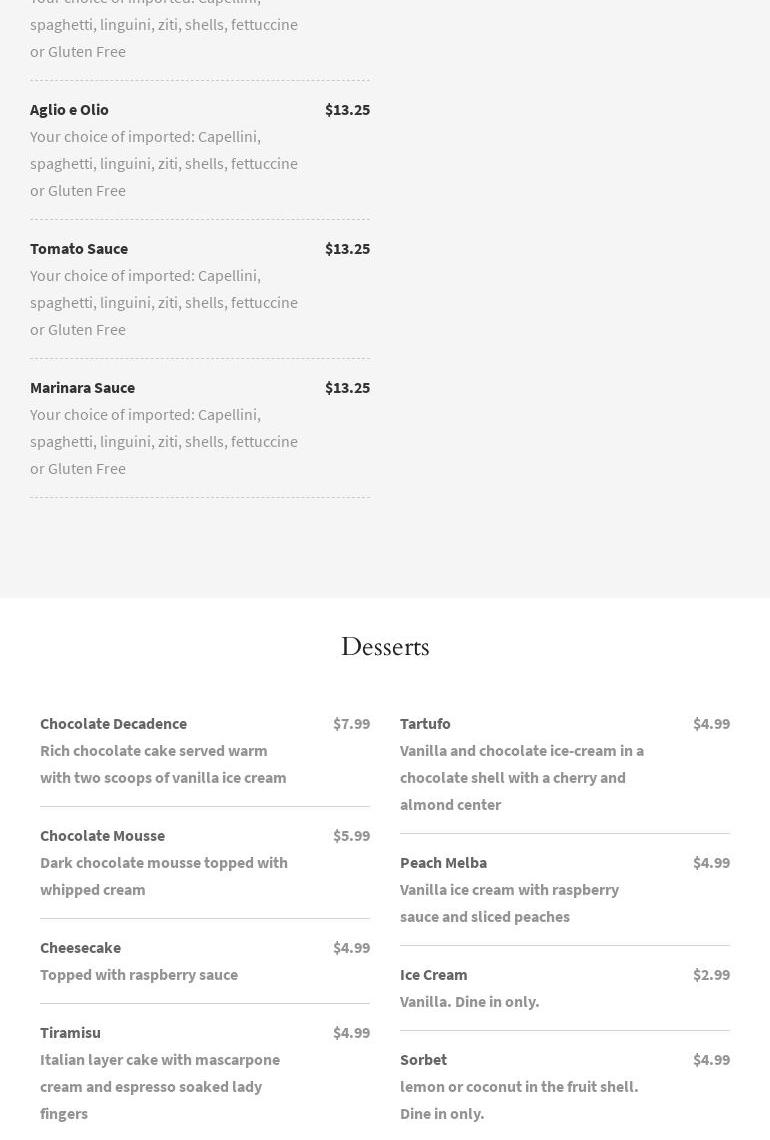Click the Tiramisu description about mascarpone cream
The image size is (770, 1140).
(x=160, y=1086)
